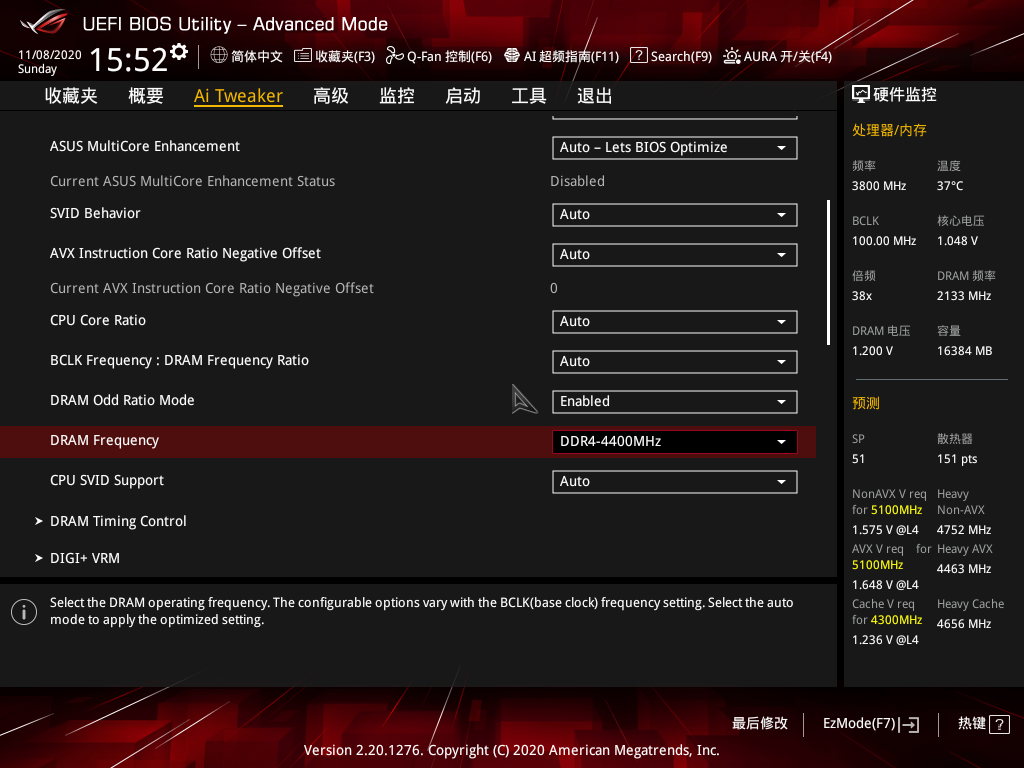
Task: Switch language via 简体中文 label
Action: 257,56
